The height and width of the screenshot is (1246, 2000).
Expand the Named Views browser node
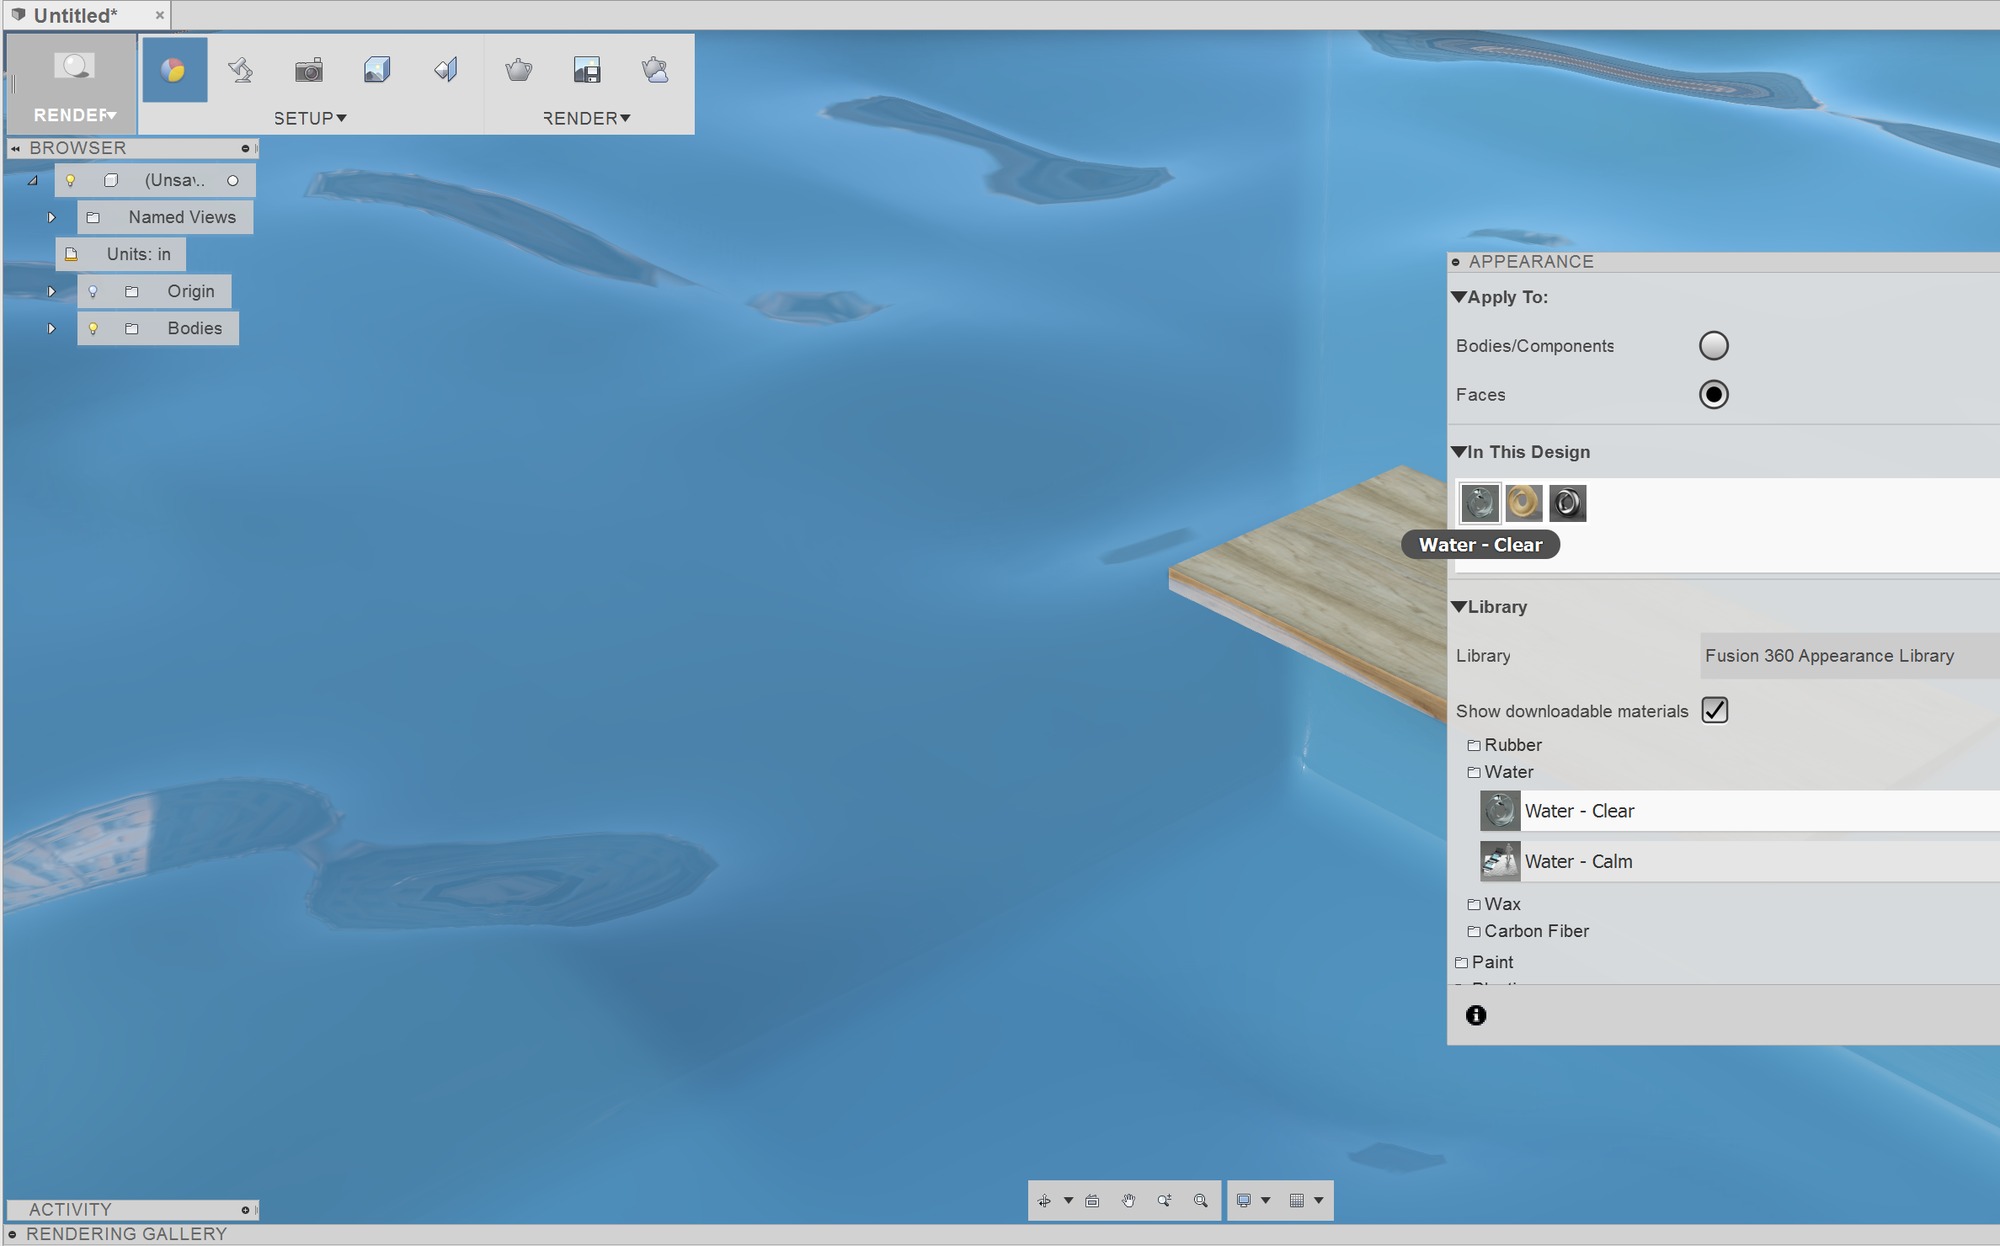point(52,217)
